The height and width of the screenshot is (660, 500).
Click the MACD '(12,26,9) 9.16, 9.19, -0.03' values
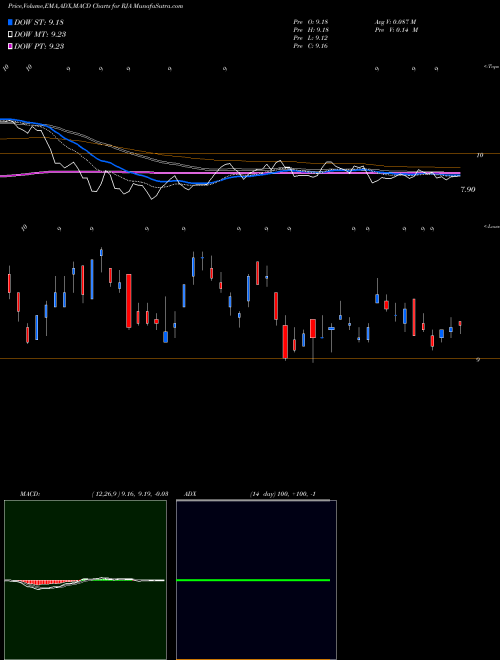coord(130,494)
